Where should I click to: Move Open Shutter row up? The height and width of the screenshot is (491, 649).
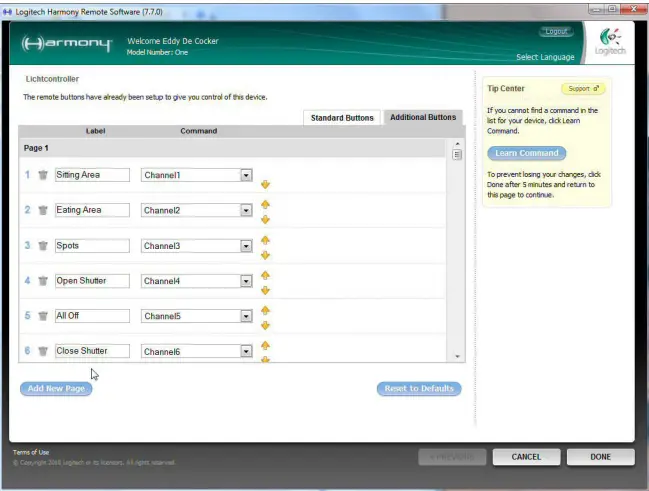(x=265, y=275)
